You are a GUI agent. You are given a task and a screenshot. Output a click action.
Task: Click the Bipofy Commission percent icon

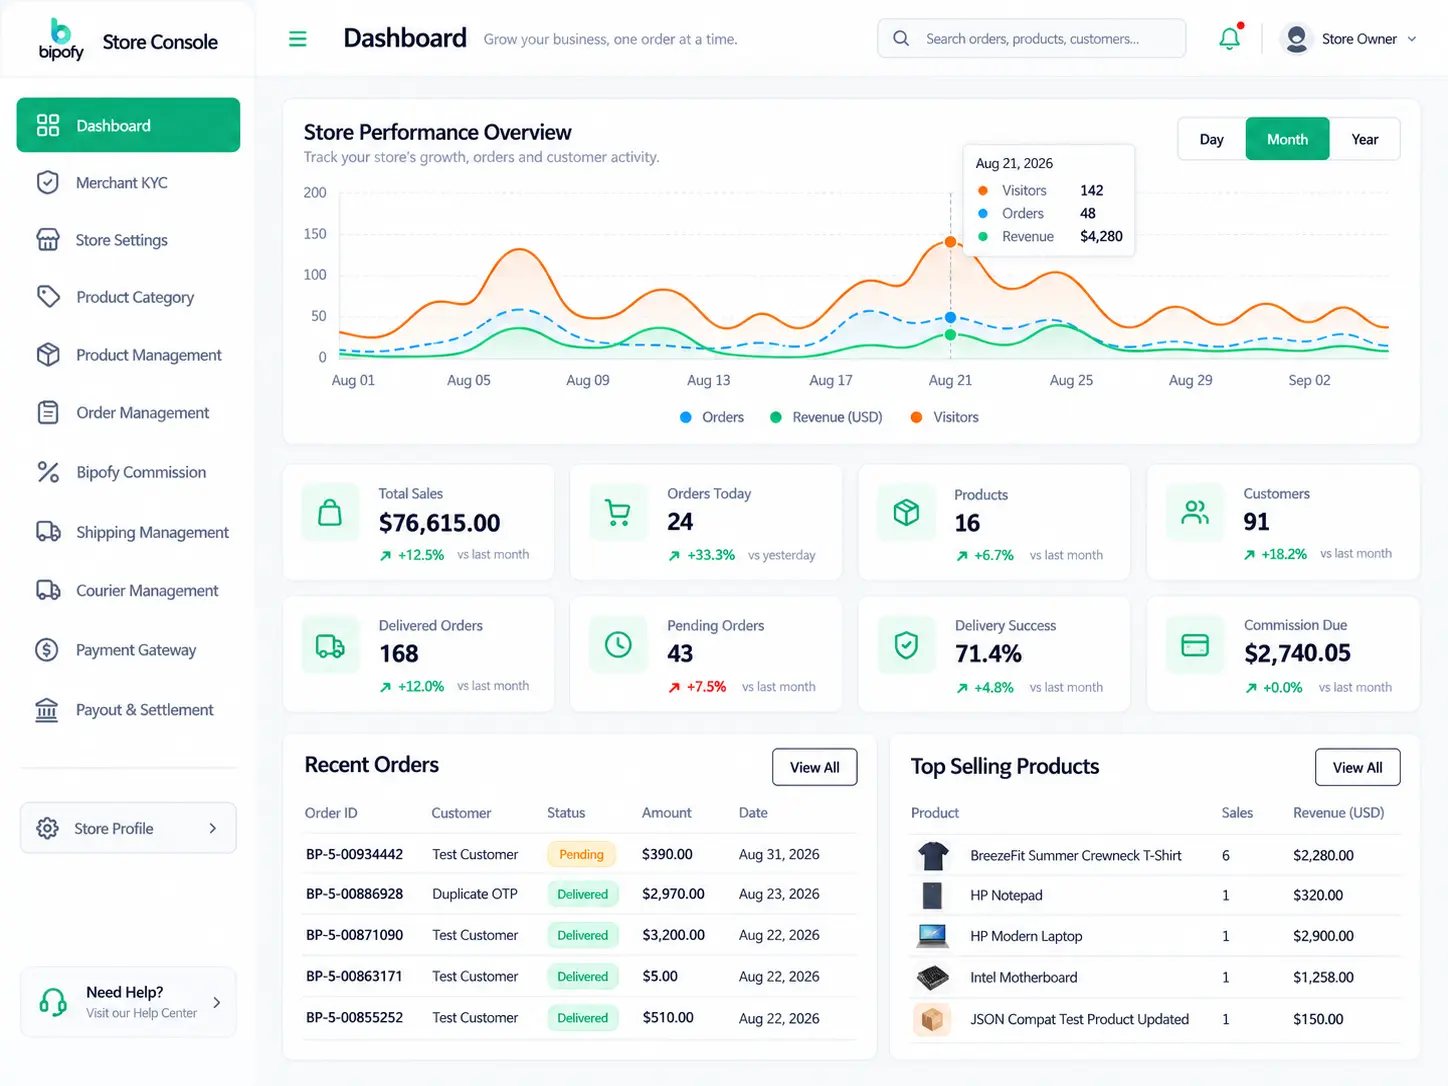[x=47, y=472]
